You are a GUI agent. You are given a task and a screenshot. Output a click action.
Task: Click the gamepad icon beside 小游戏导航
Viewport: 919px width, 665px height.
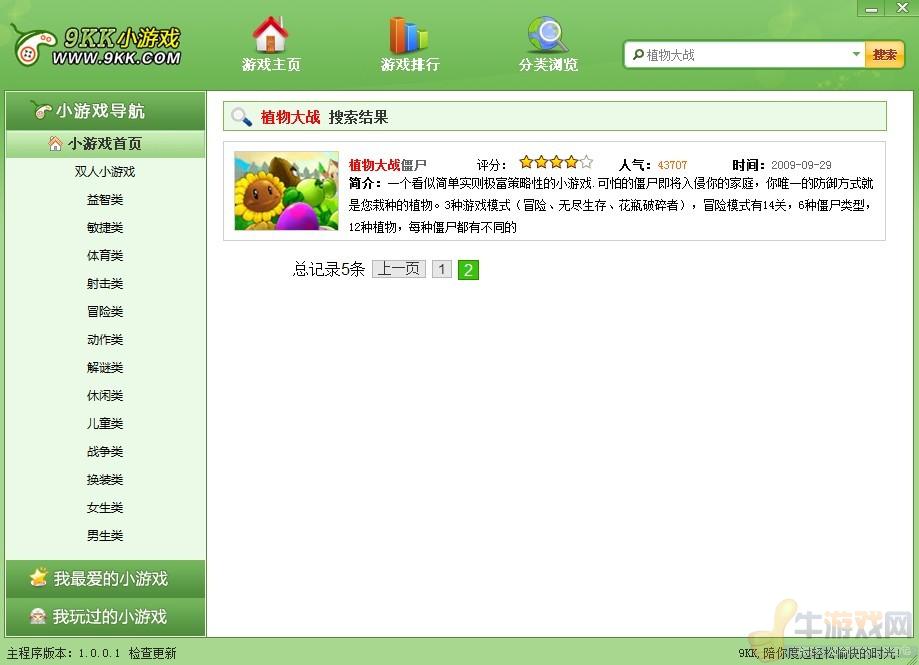(41, 110)
